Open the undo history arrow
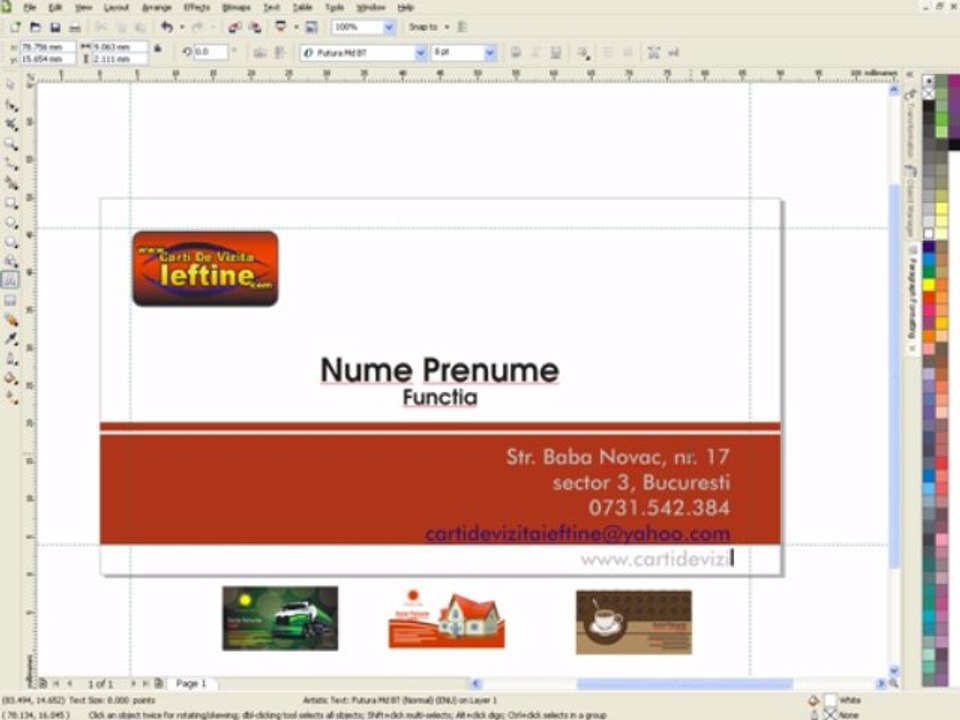Viewport: 960px width, 720px height. (x=182, y=27)
